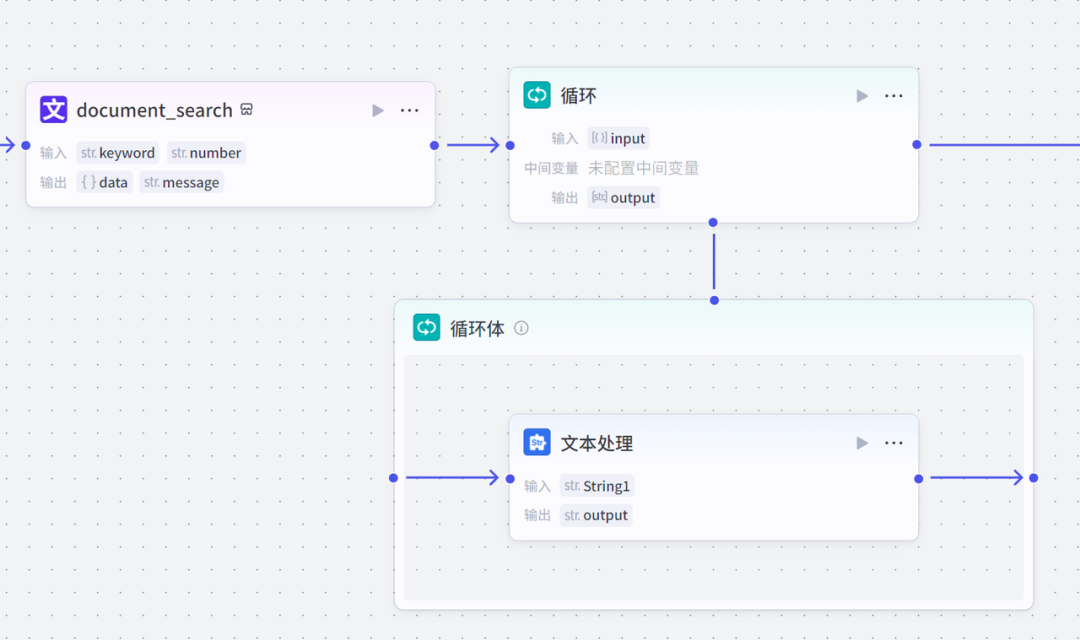This screenshot has width=1080, height=640.
Task: Click the document_search node icon
Action: click(x=53, y=110)
